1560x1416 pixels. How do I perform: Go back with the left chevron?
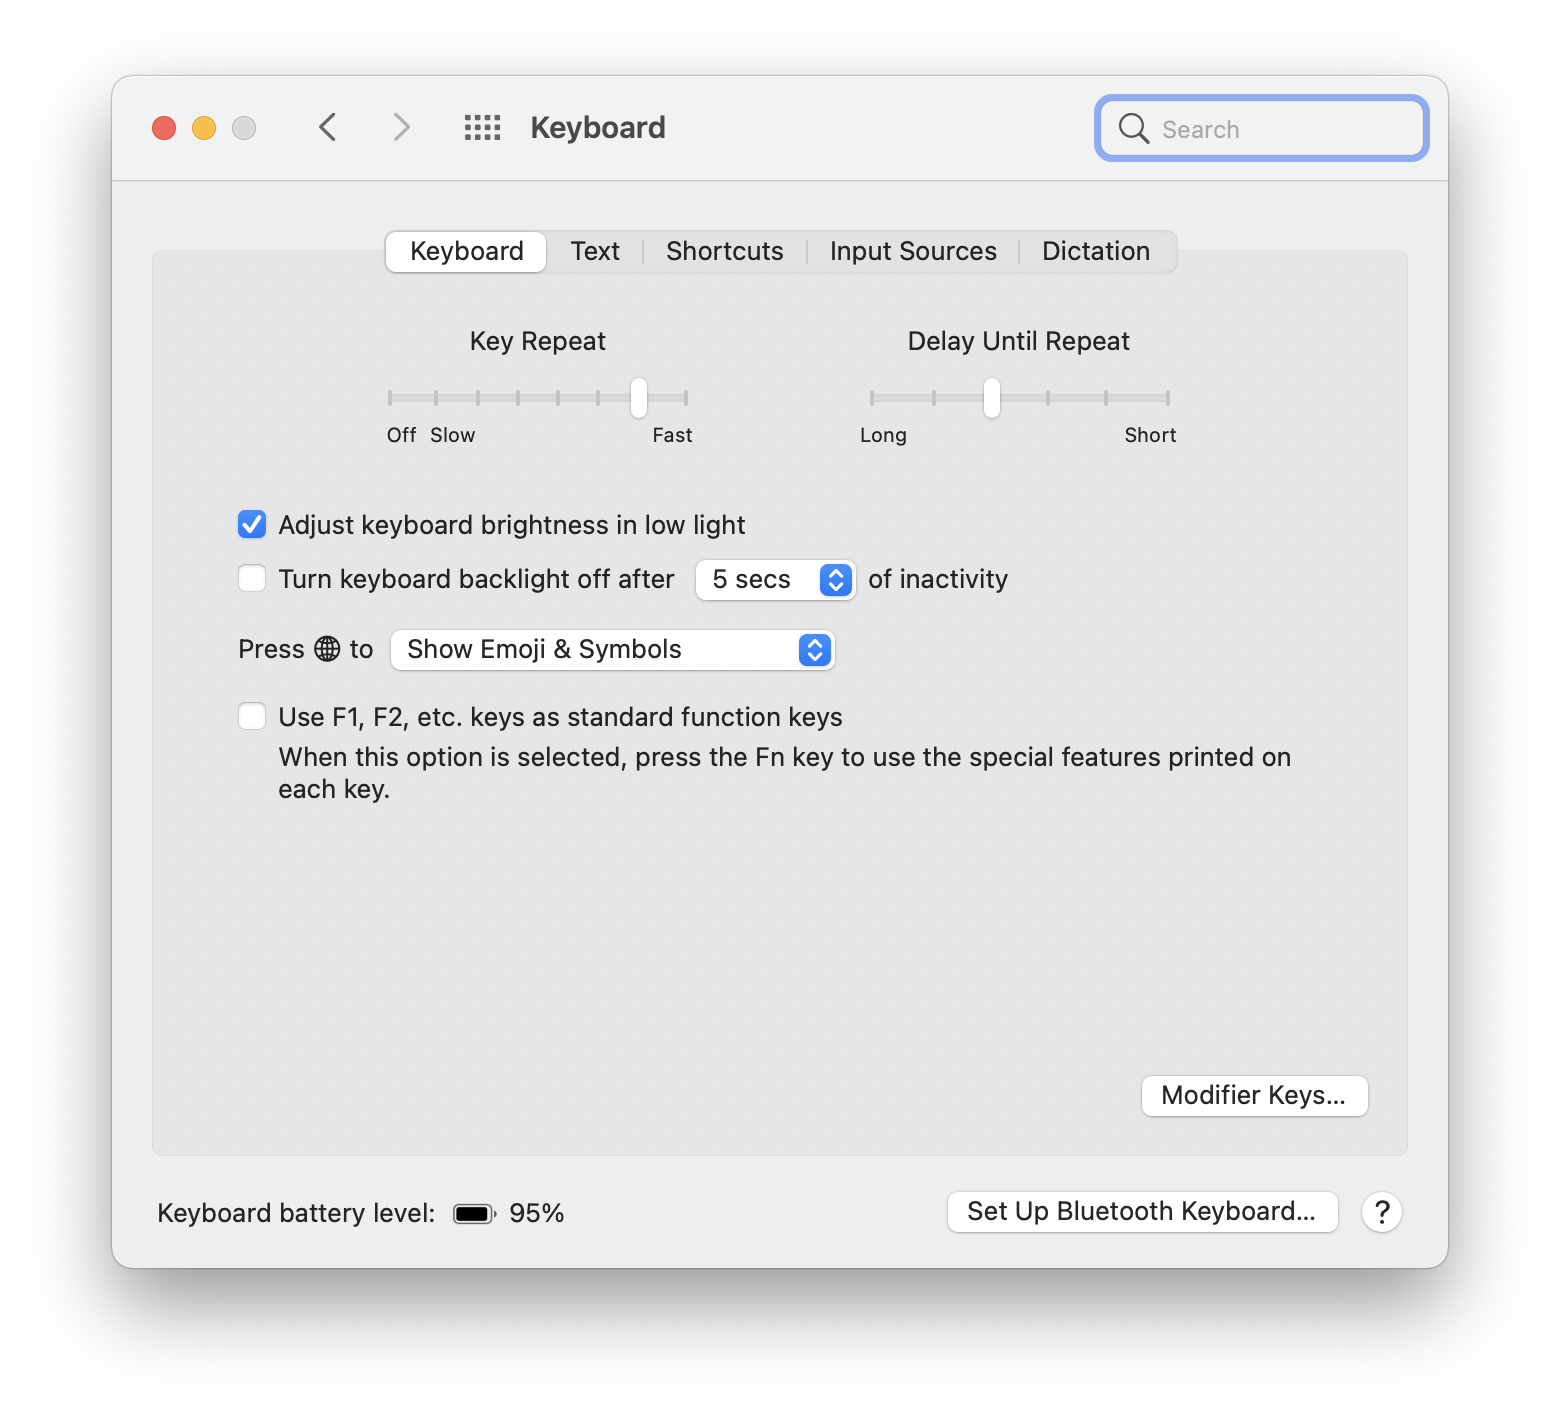pyautogui.click(x=327, y=128)
